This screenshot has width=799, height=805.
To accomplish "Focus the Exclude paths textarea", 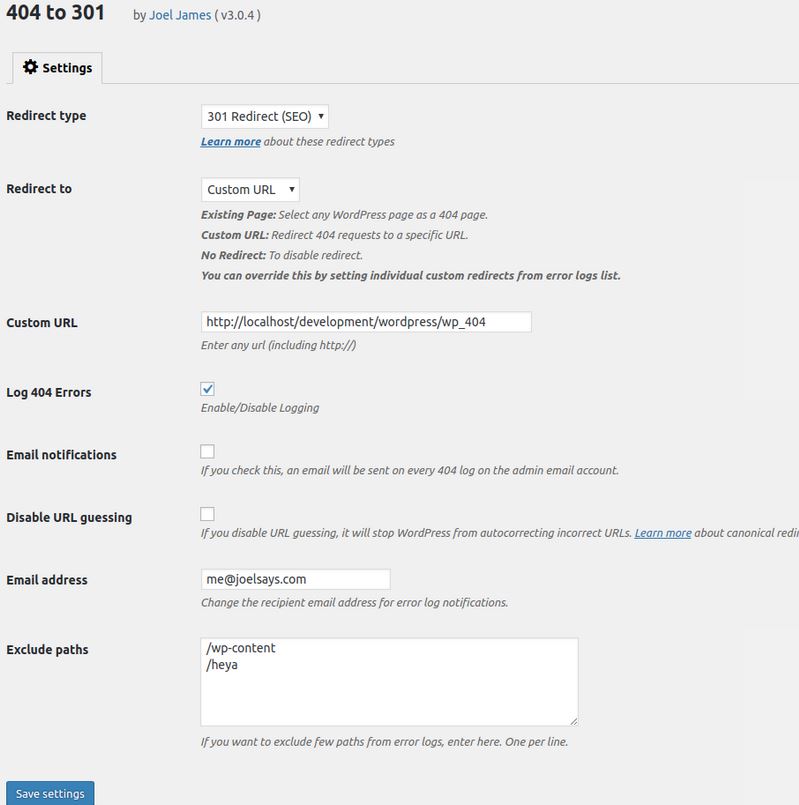I will pos(389,682).
